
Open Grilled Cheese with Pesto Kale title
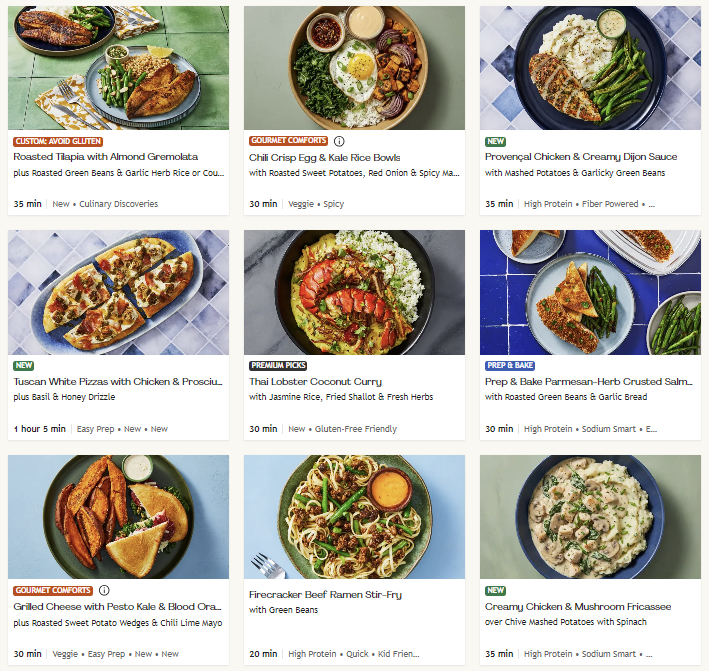pos(117,606)
